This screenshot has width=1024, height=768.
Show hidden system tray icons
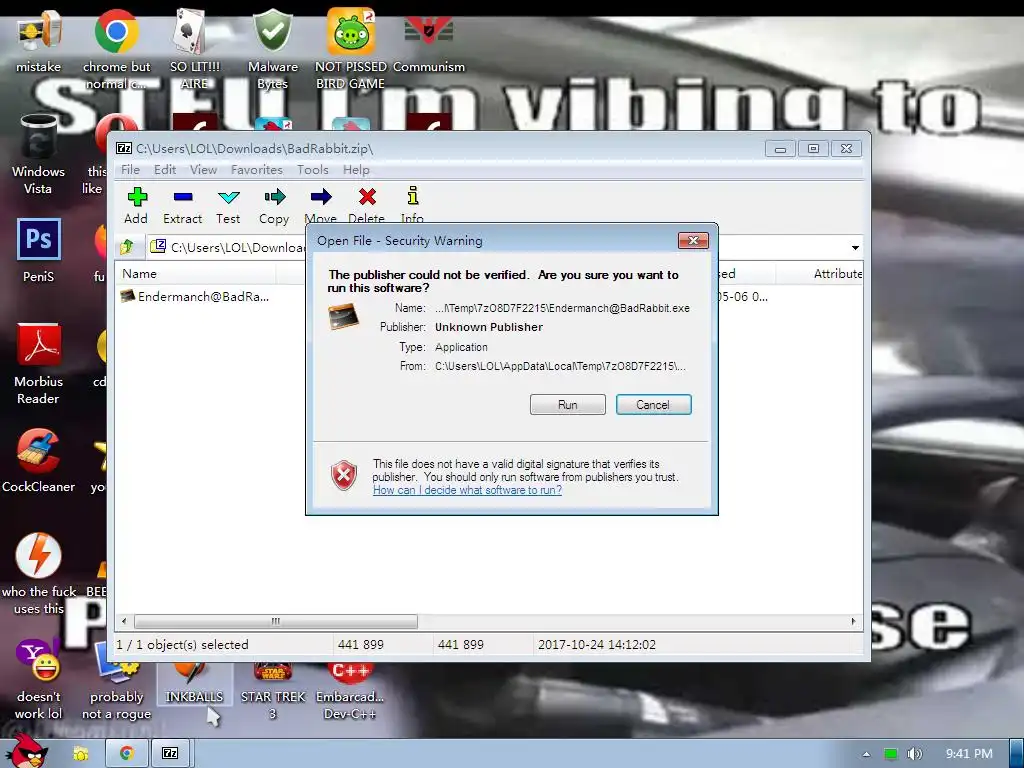(x=866, y=754)
